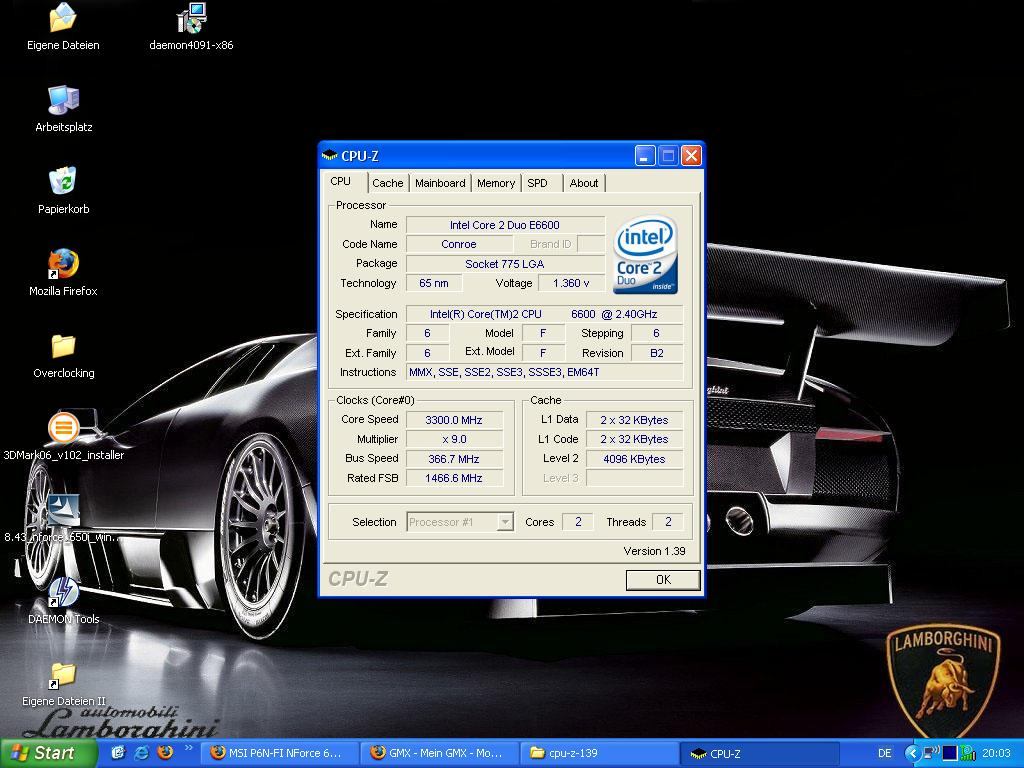This screenshot has width=1024, height=768.
Task: Click the Threads count field
Action: [667, 521]
